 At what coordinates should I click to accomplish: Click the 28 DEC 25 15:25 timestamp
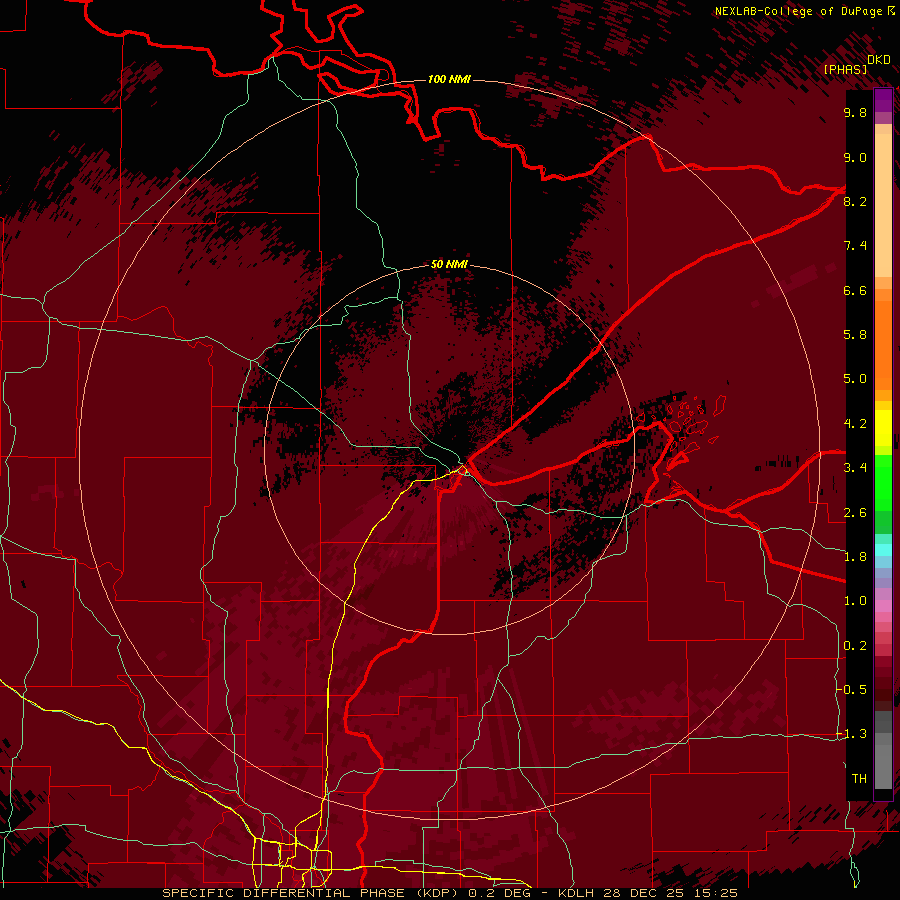[x=672, y=893]
